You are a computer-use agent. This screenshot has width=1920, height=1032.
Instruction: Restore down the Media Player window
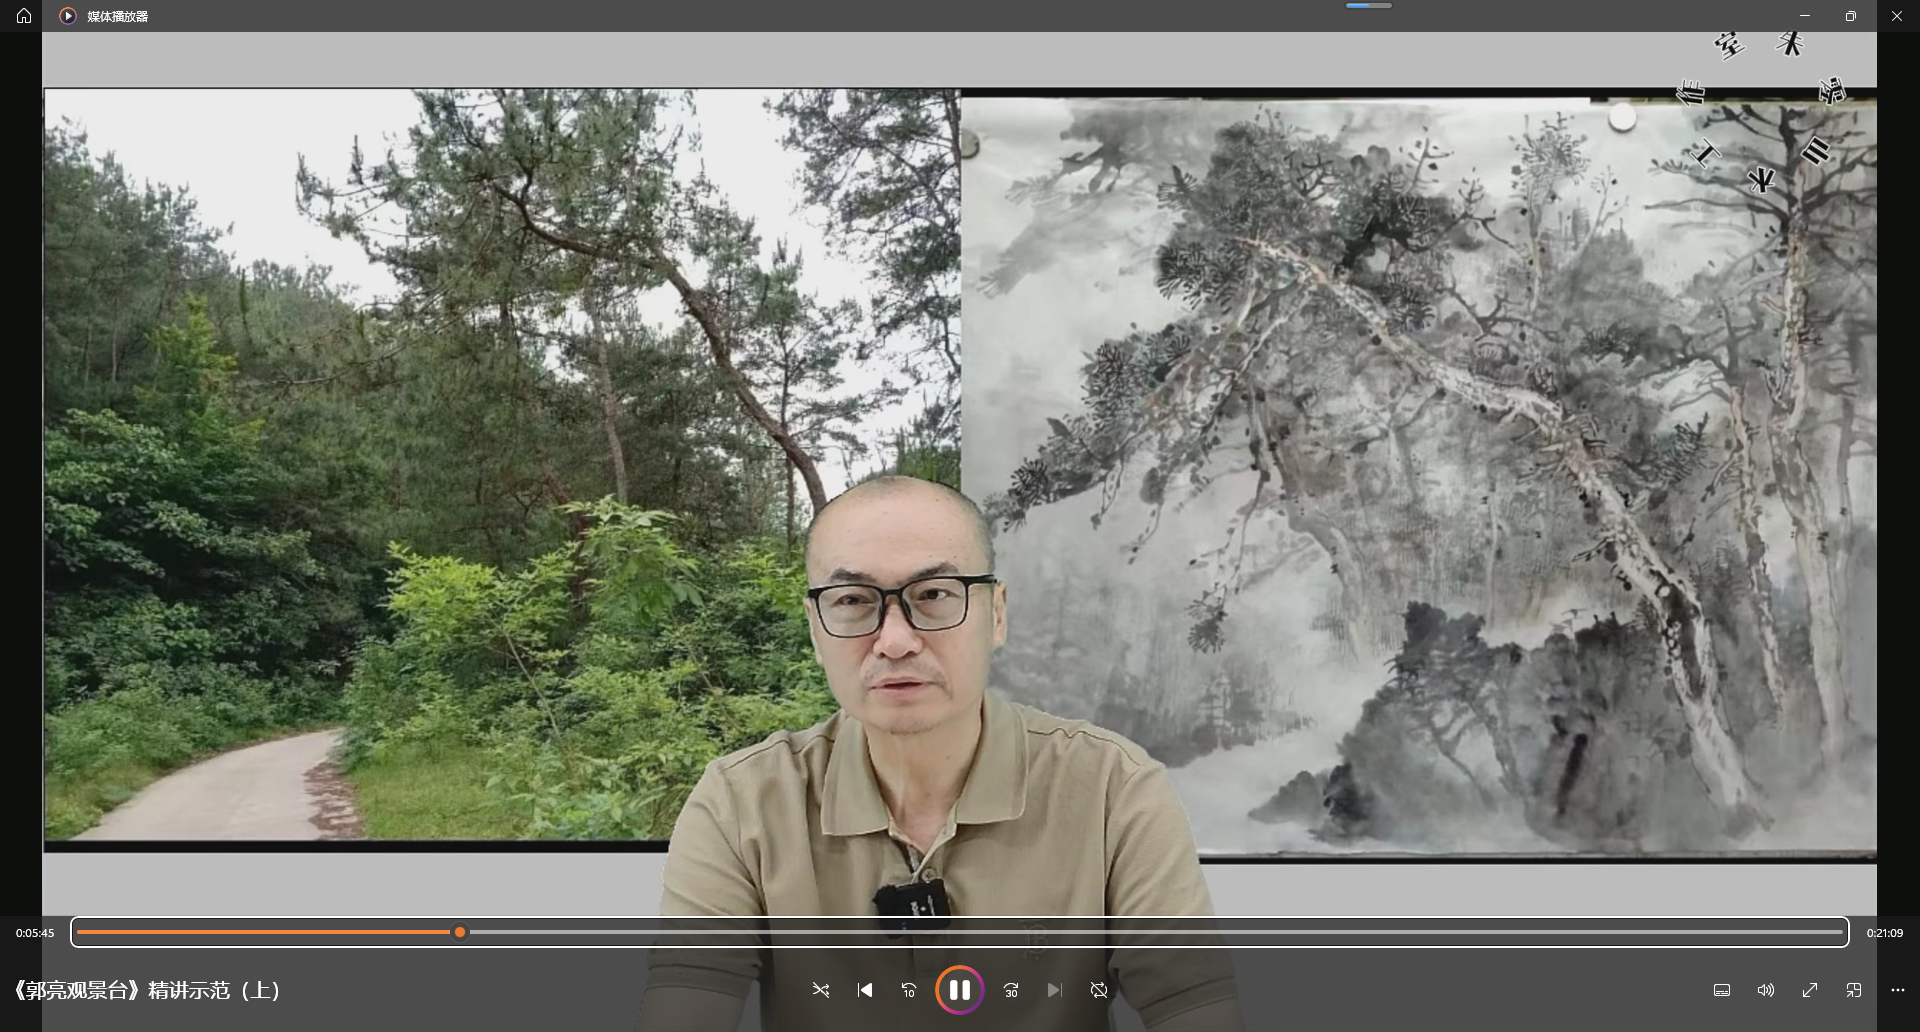coord(1851,16)
